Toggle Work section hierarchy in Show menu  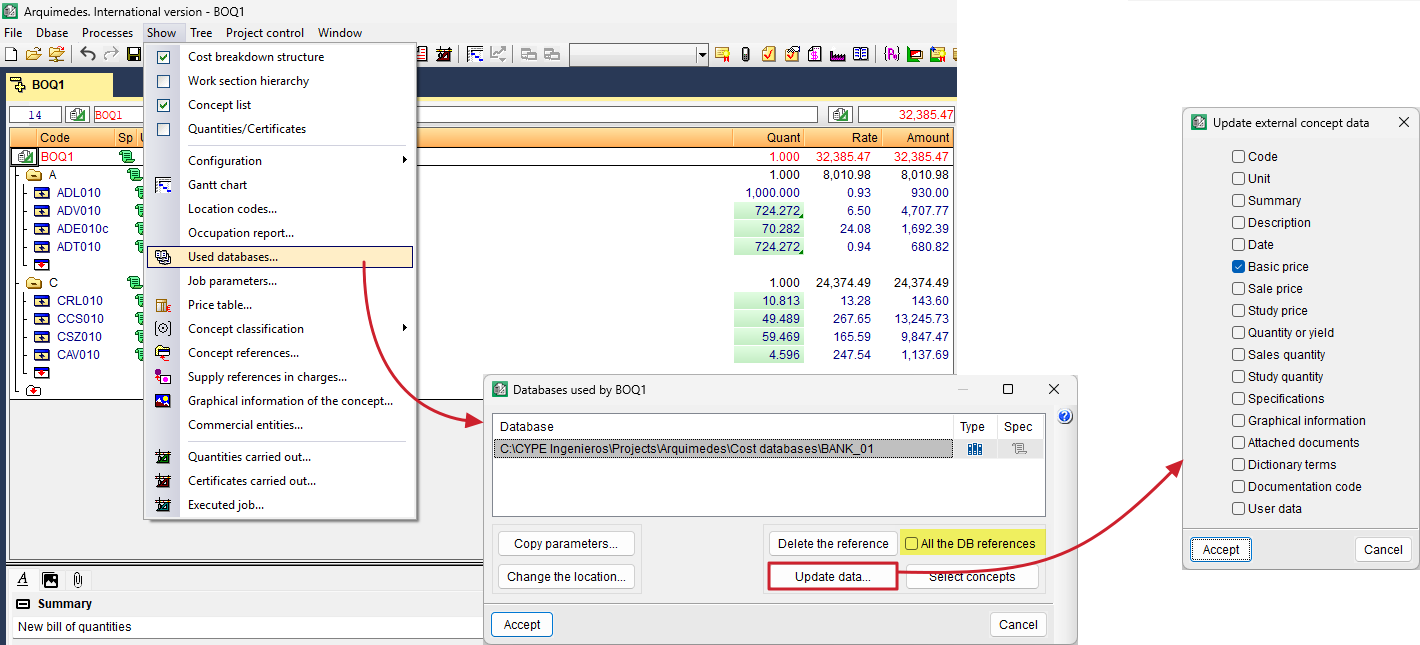click(x=164, y=81)
